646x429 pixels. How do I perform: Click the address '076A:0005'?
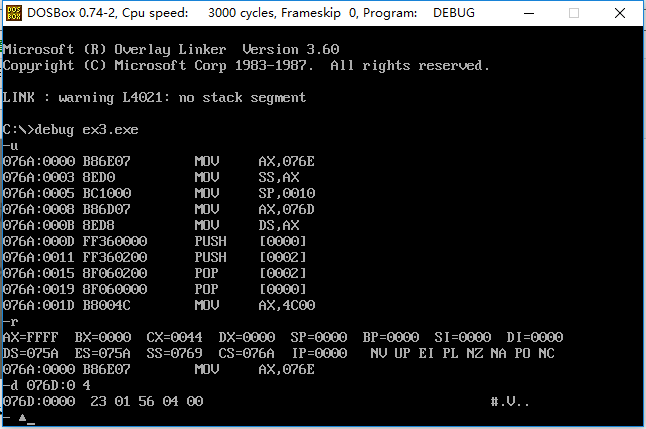[39, 193]
